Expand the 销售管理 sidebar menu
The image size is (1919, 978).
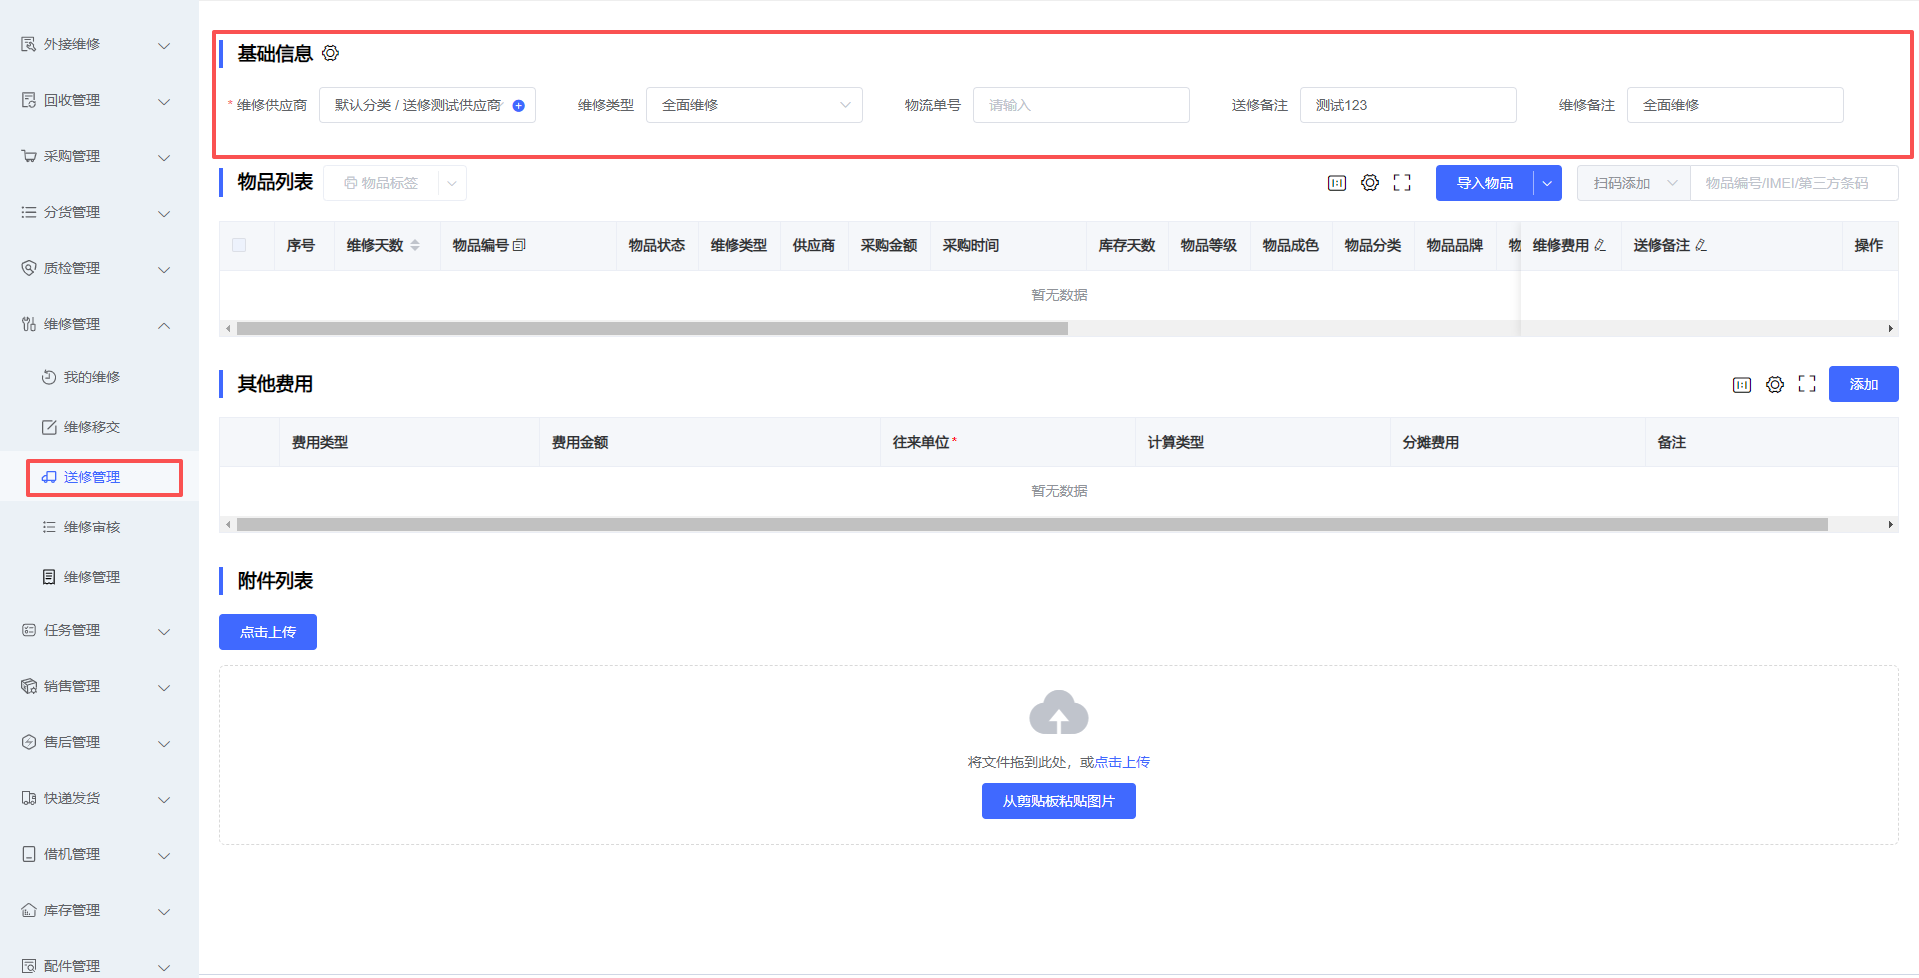(x=95, y=687)
